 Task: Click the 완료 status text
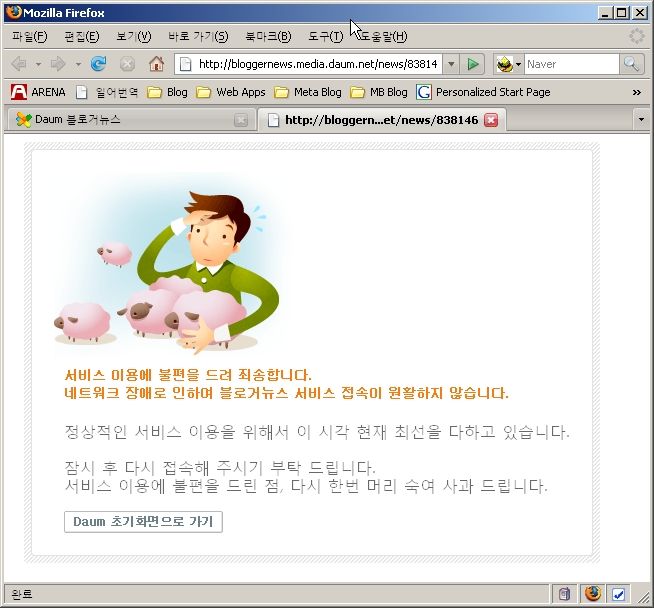pyautogui.click(x=21, y=594)
